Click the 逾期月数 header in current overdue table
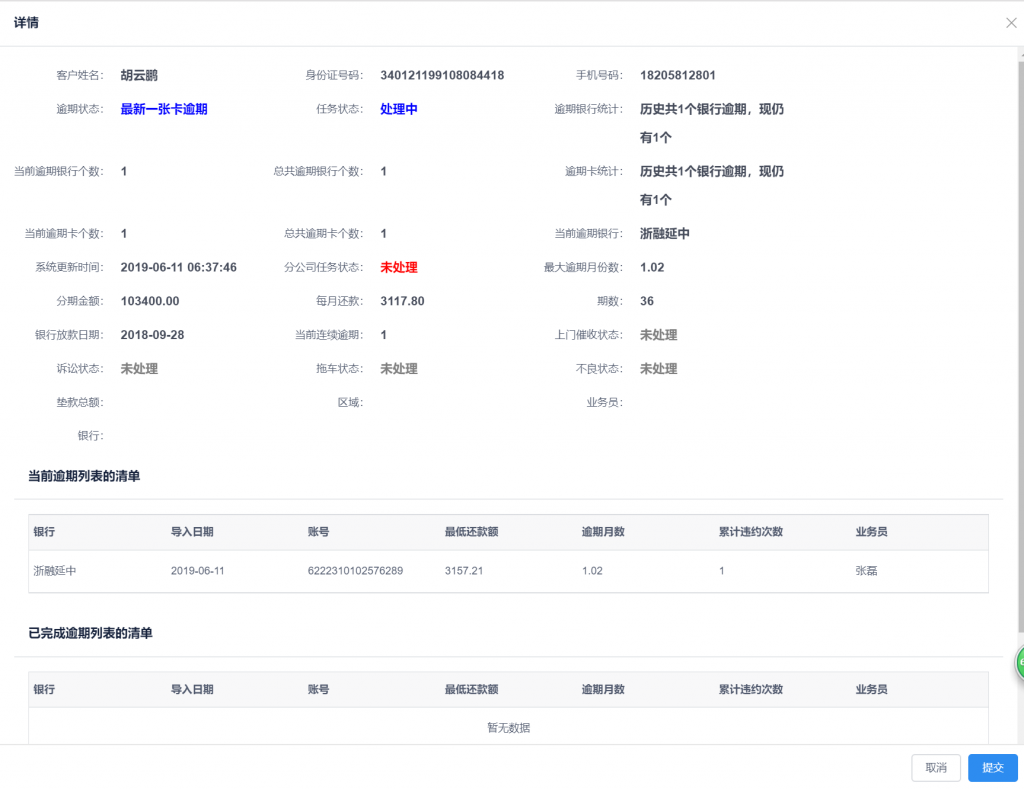Viewport: 1024px width, 789px height. (x=603, y=532)
